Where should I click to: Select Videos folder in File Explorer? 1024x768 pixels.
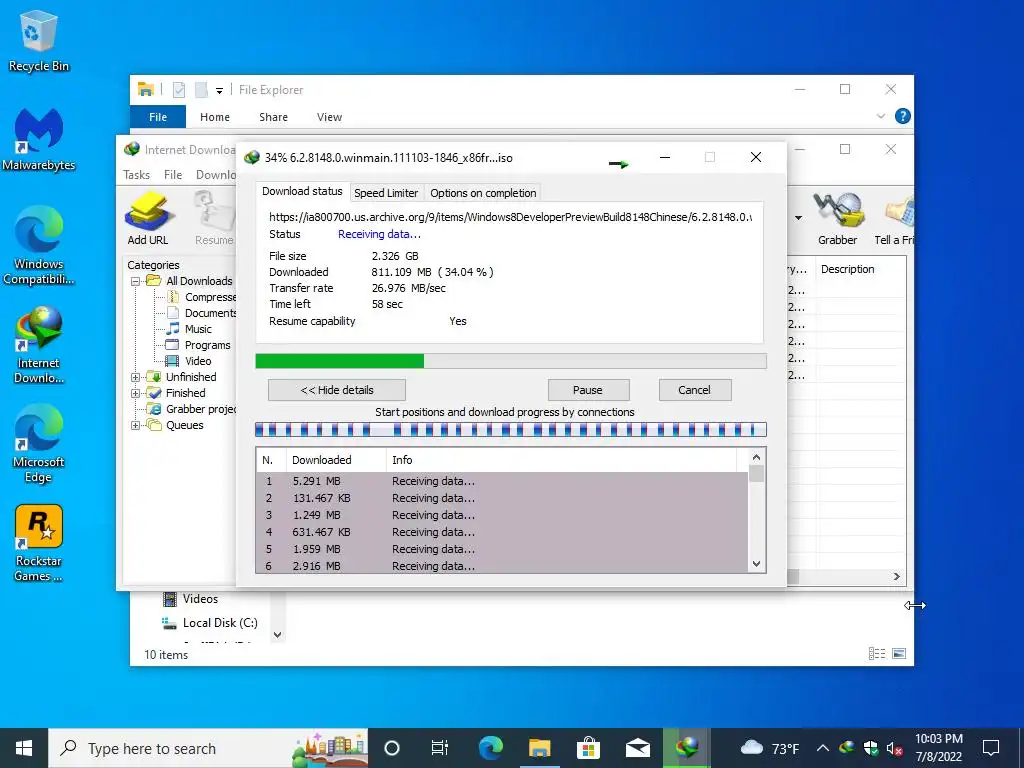pyautogui.click(x=191, y=599)
